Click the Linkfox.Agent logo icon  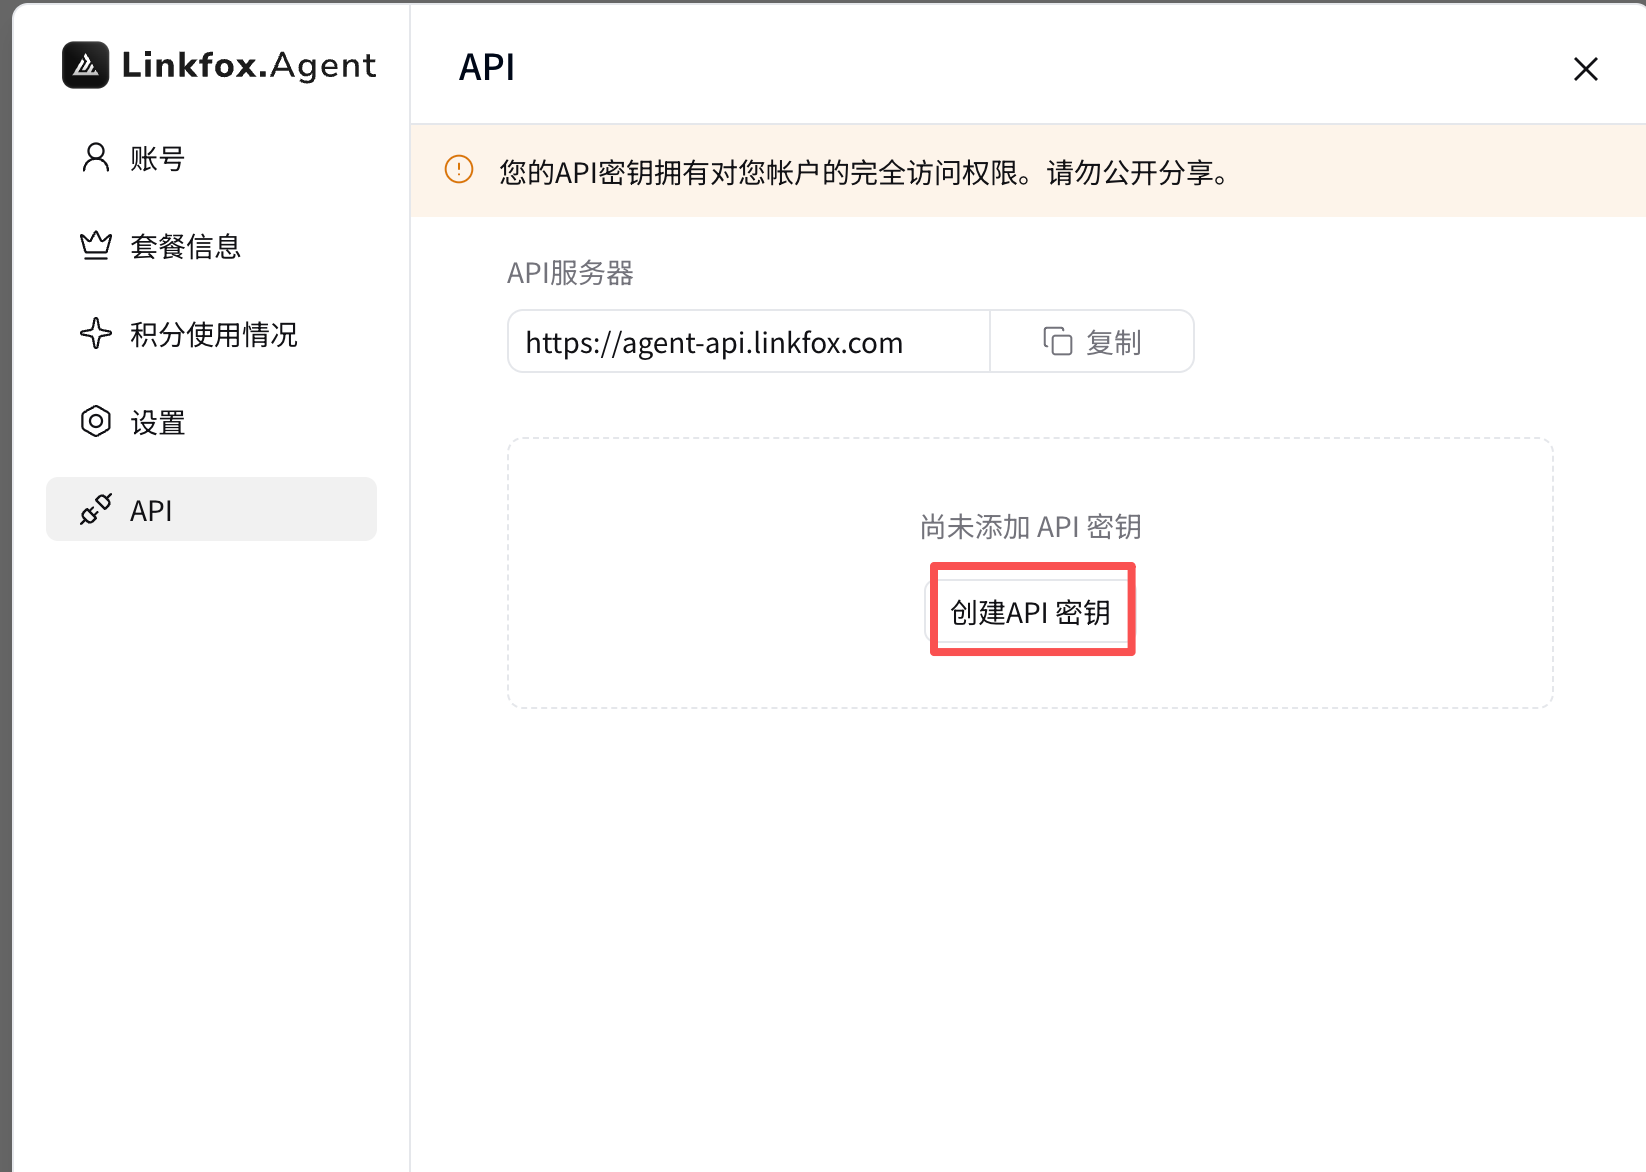click(x=86, y=65)
